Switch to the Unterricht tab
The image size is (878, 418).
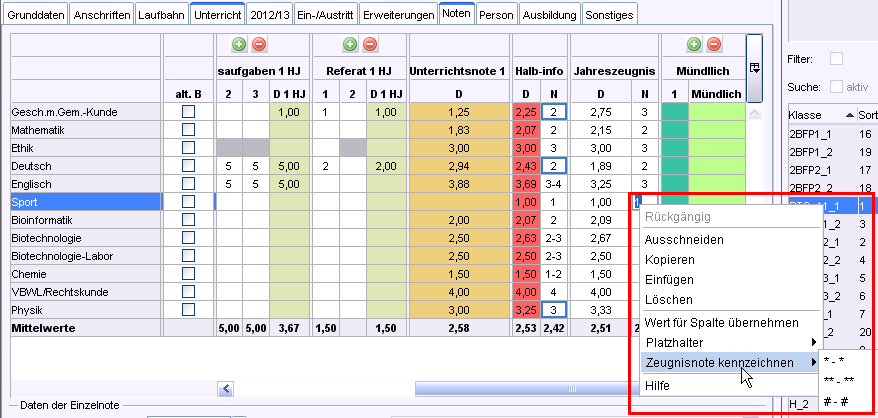pos(217,15)
